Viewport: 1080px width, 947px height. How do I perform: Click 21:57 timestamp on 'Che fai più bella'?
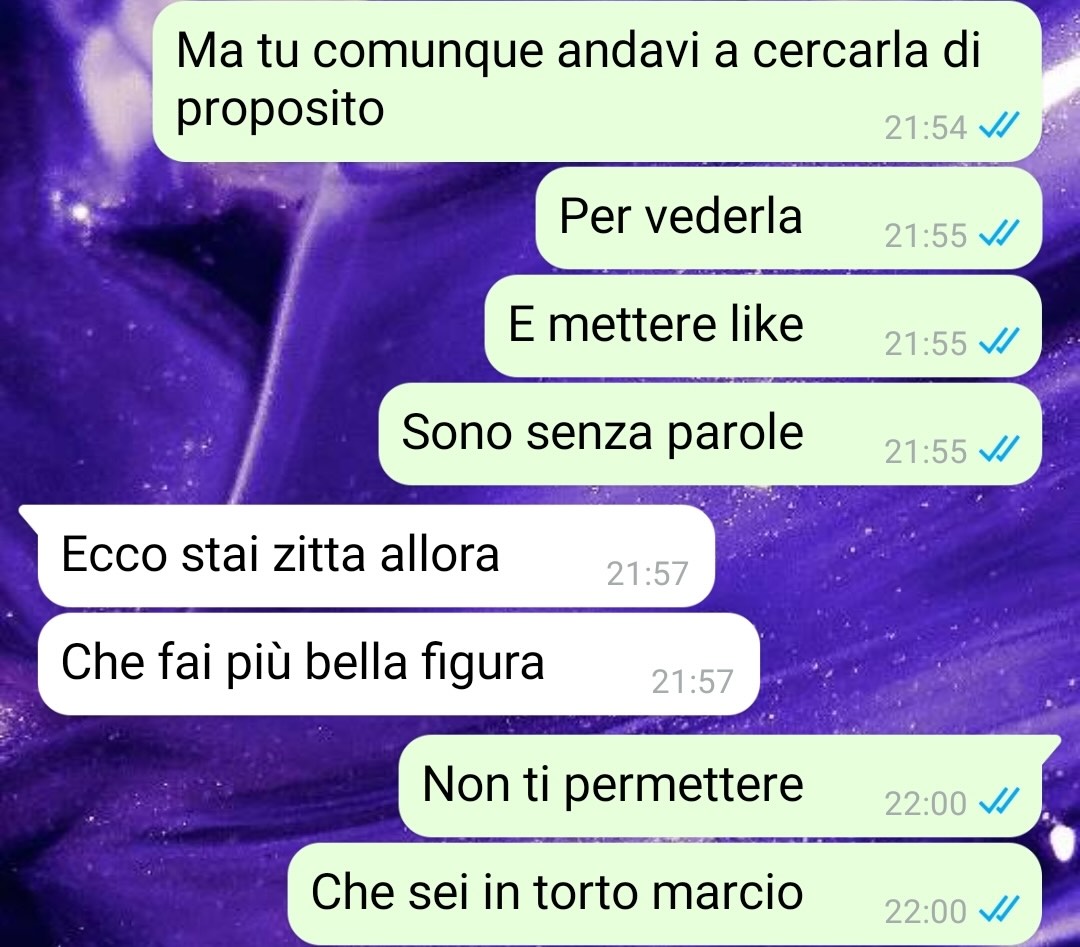[x=692, y=682]
